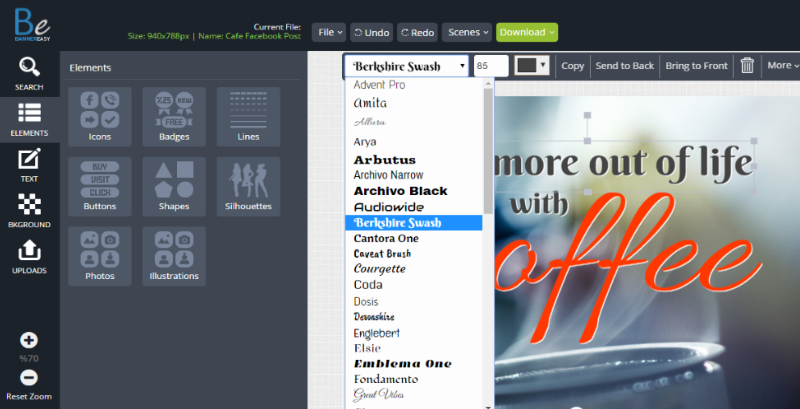Open the More options dropdown
Screen dimensions: 800x409
tap(782, 65)
